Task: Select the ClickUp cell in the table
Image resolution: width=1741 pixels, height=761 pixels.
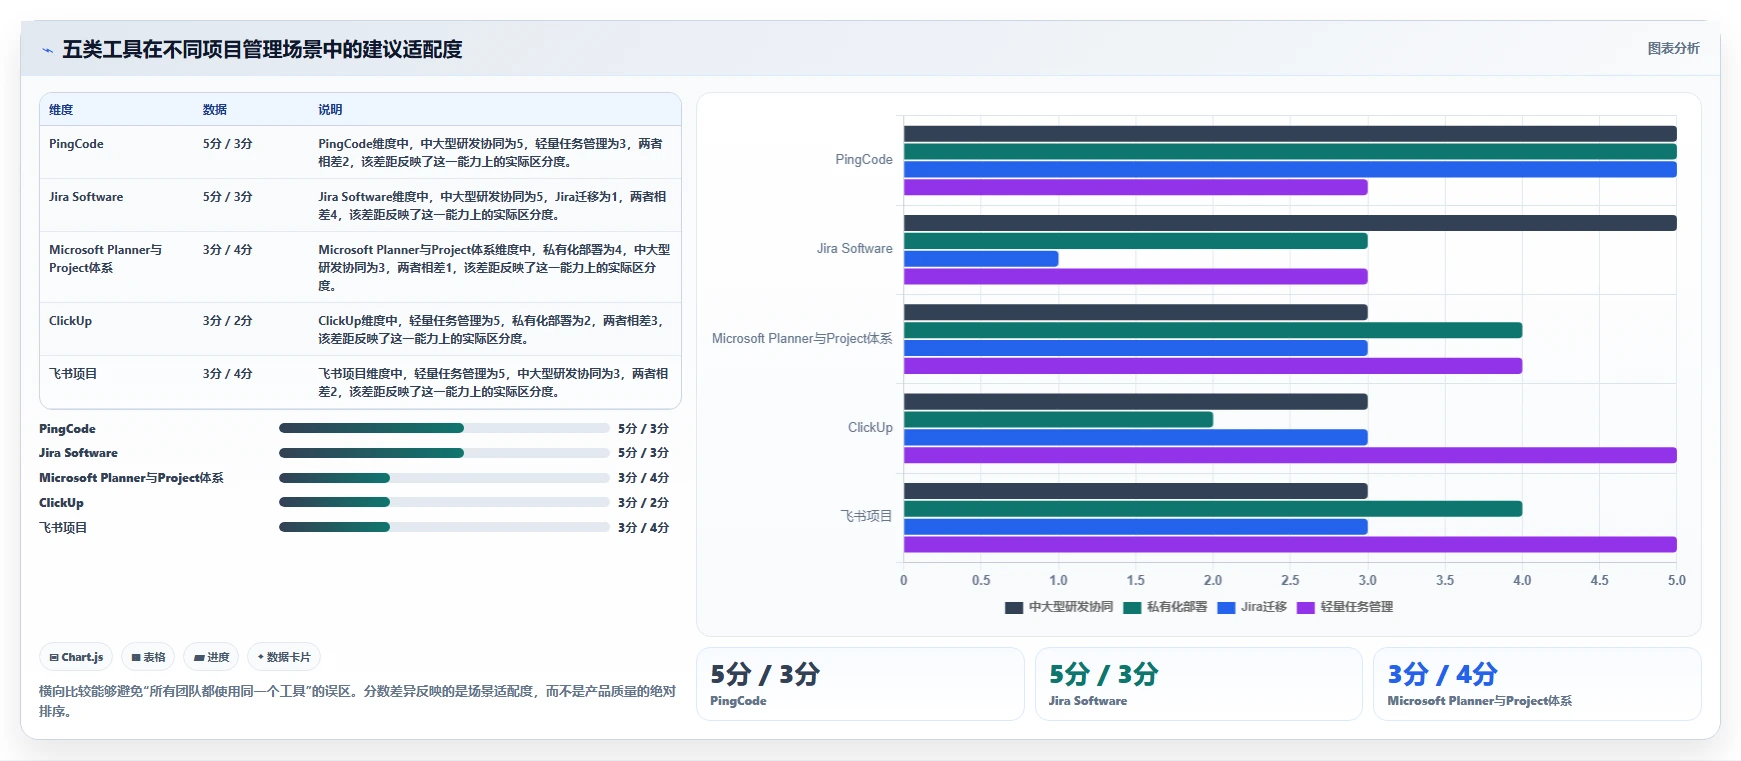Action: coord(70,321)
